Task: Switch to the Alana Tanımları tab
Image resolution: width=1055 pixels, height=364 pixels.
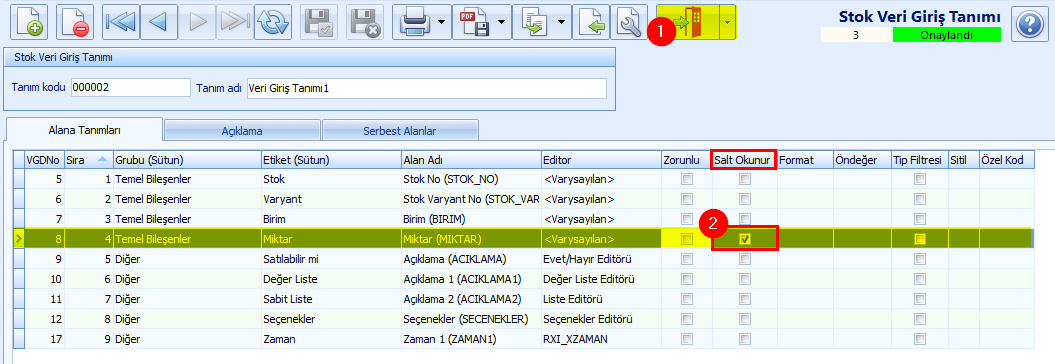Action: point(85,129)
